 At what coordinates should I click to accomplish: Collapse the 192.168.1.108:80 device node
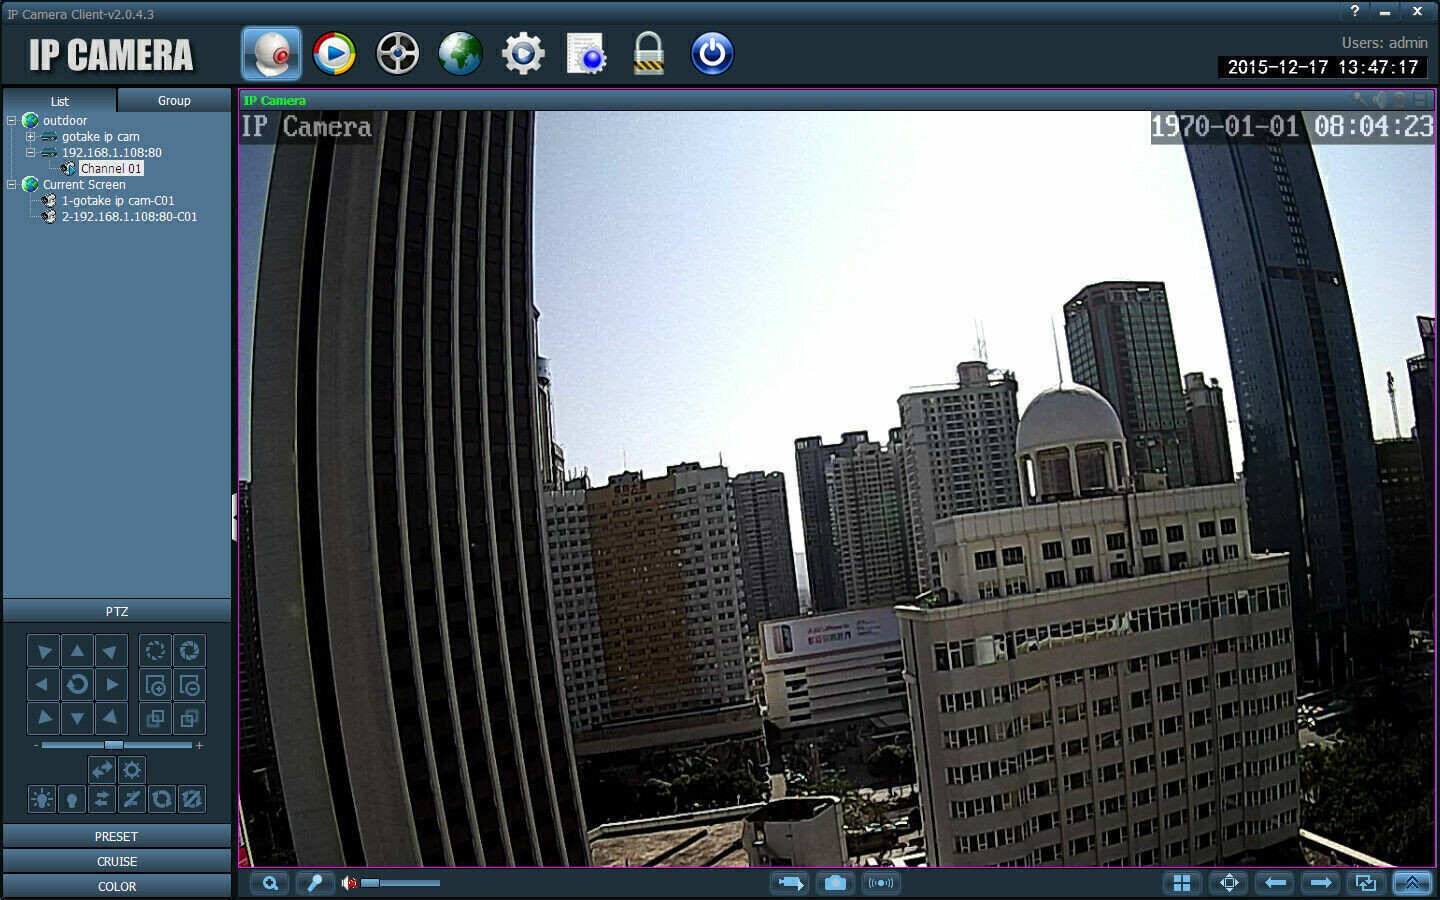pyautogui.click(x=30, y=152)
